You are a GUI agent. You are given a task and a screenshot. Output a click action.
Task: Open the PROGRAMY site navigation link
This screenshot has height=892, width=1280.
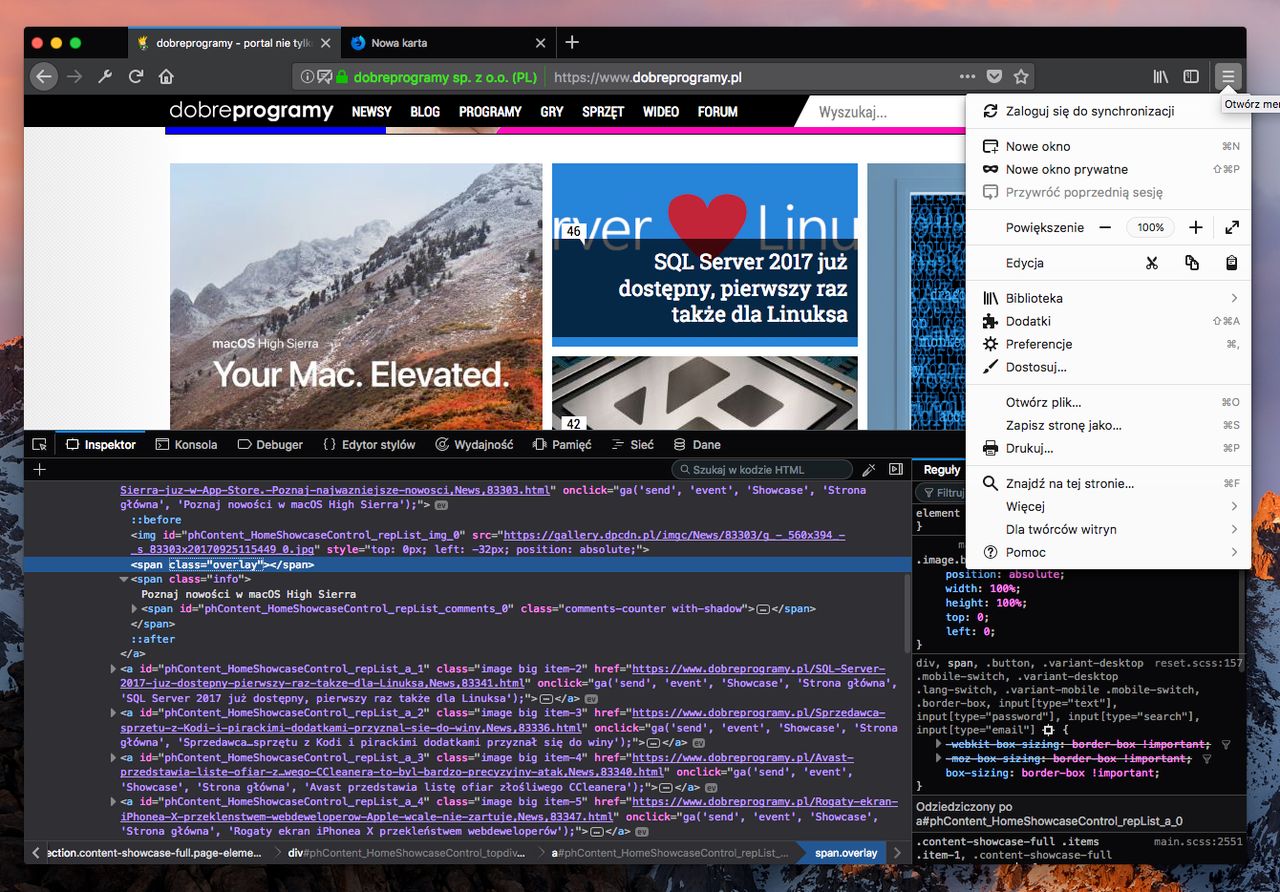(x=490, y=112)
